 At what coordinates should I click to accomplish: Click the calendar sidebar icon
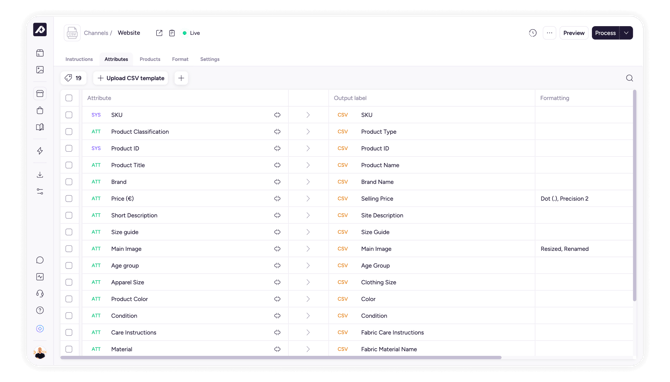[x=40, y=53]
